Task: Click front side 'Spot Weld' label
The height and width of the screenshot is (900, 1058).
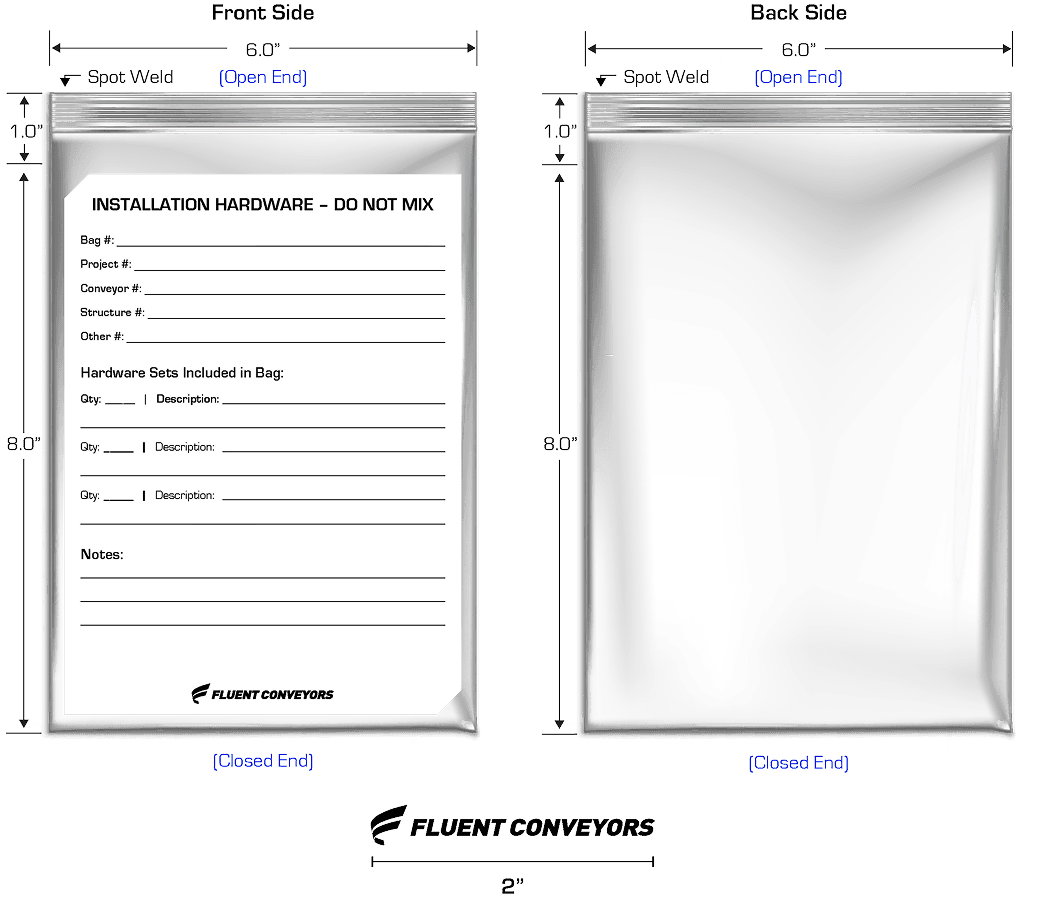Action: tap(130, 78)
